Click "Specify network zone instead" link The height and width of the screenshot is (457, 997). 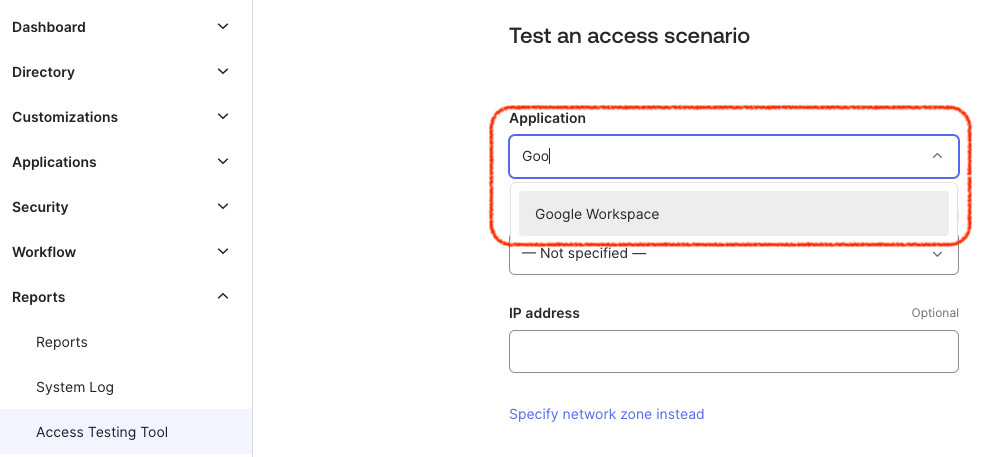(x=606, y=414)
